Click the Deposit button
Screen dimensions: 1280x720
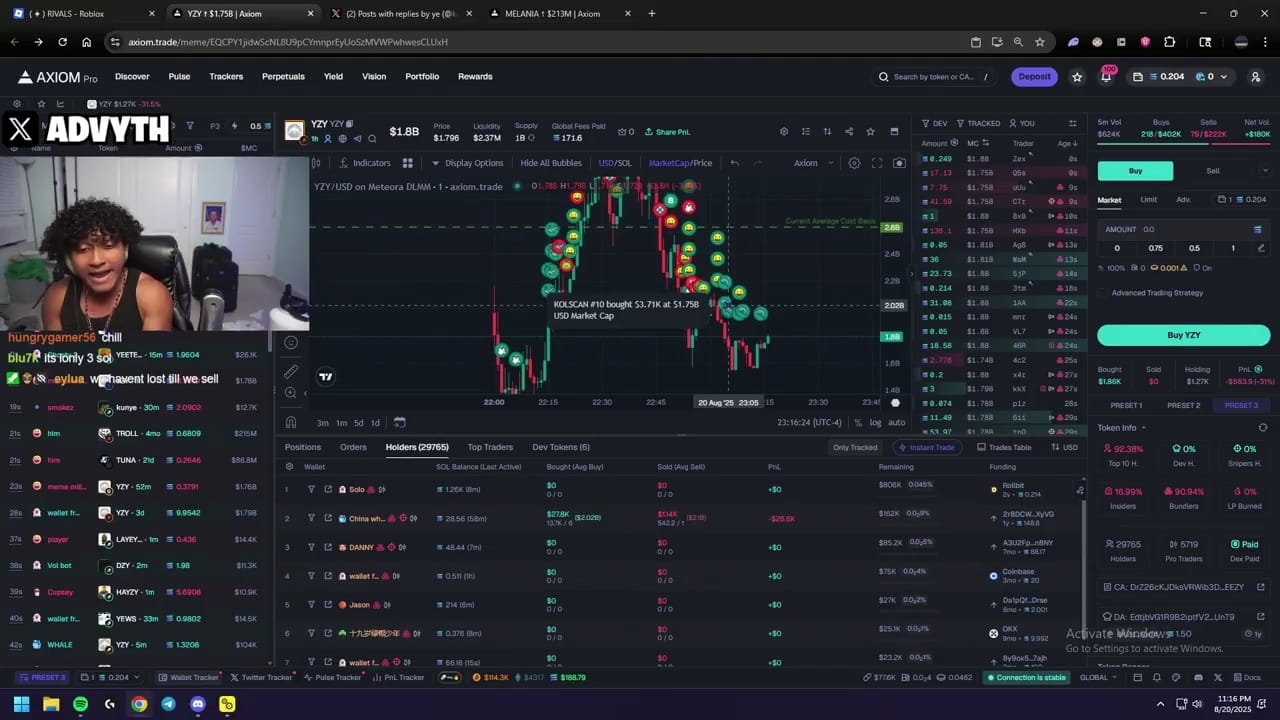tap(1034, 77)
